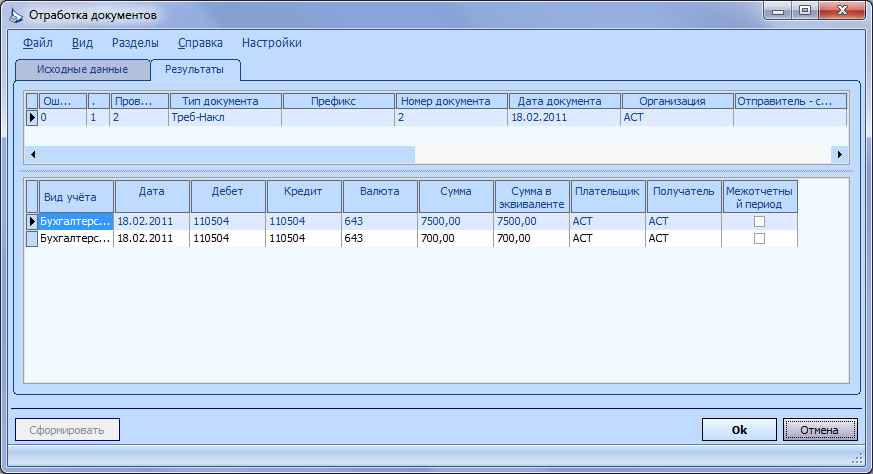The width and height of the screenshot is (873, 474).
Task: Click the Межотчетный период column header
Action: point(760,197)
